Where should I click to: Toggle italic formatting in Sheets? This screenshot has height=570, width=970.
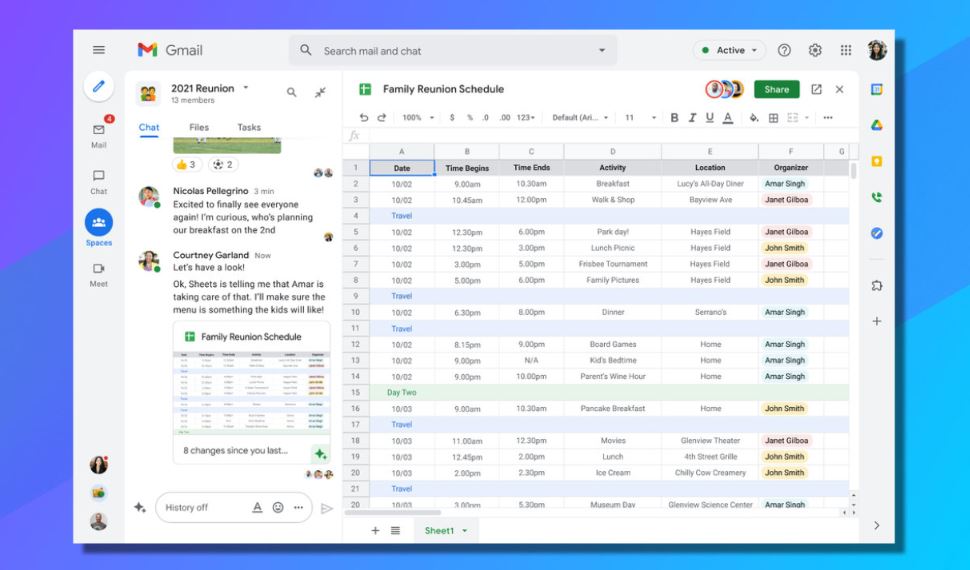[692, 118]
